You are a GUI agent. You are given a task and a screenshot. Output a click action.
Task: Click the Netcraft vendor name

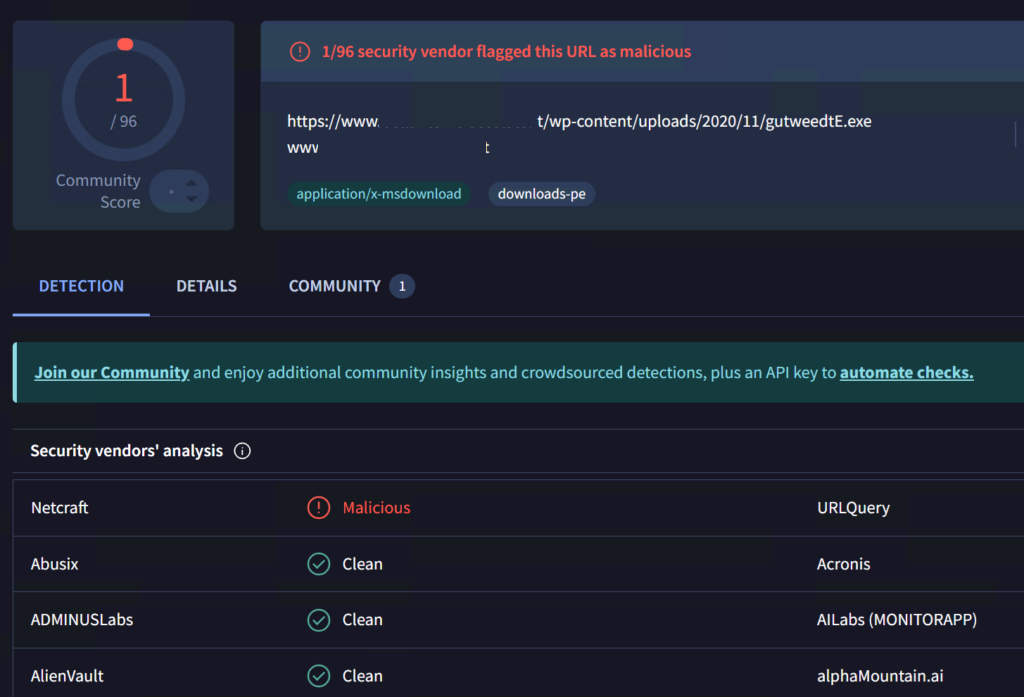pos(60,508)
